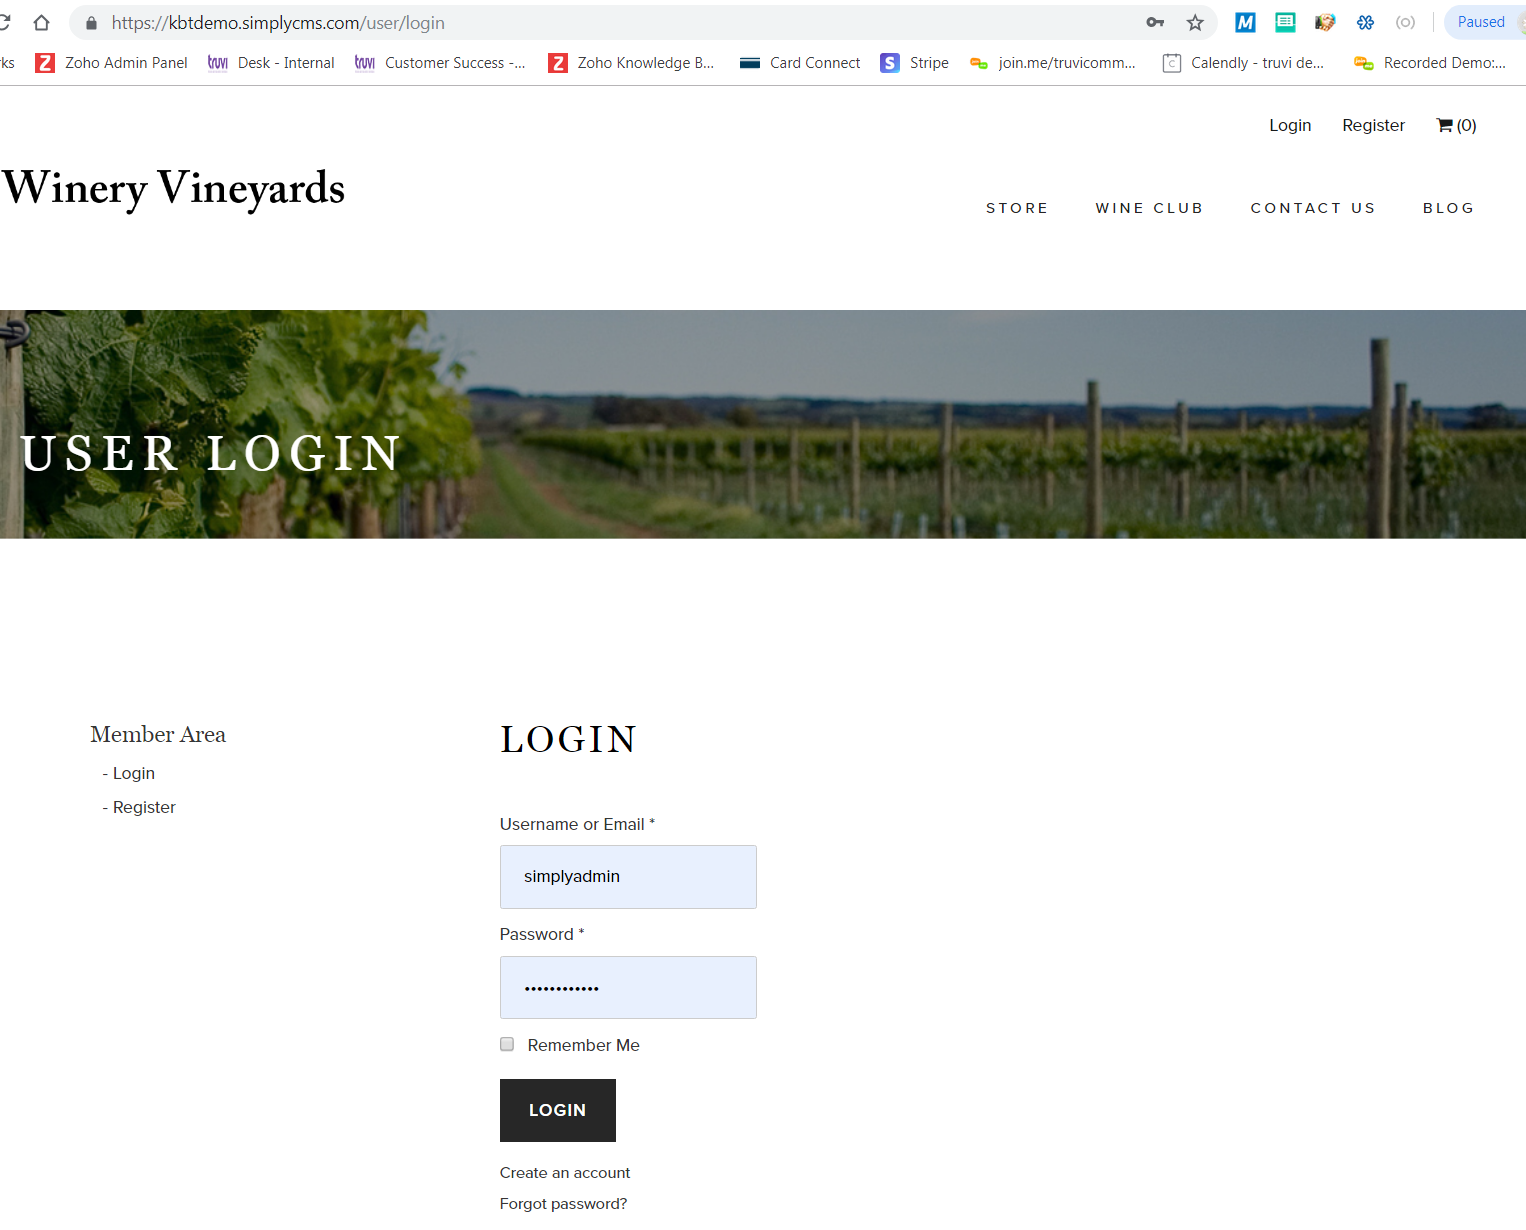1526x1230 pixels.
Task: Click the black LOGIN button
Action: coord(558,1110)
